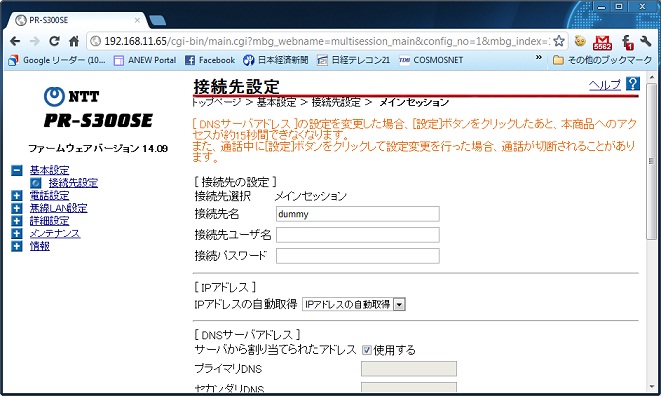The image size is (661, 396).
Task: Click the 接続パスワード input field
Action: (x=358, y=256)
